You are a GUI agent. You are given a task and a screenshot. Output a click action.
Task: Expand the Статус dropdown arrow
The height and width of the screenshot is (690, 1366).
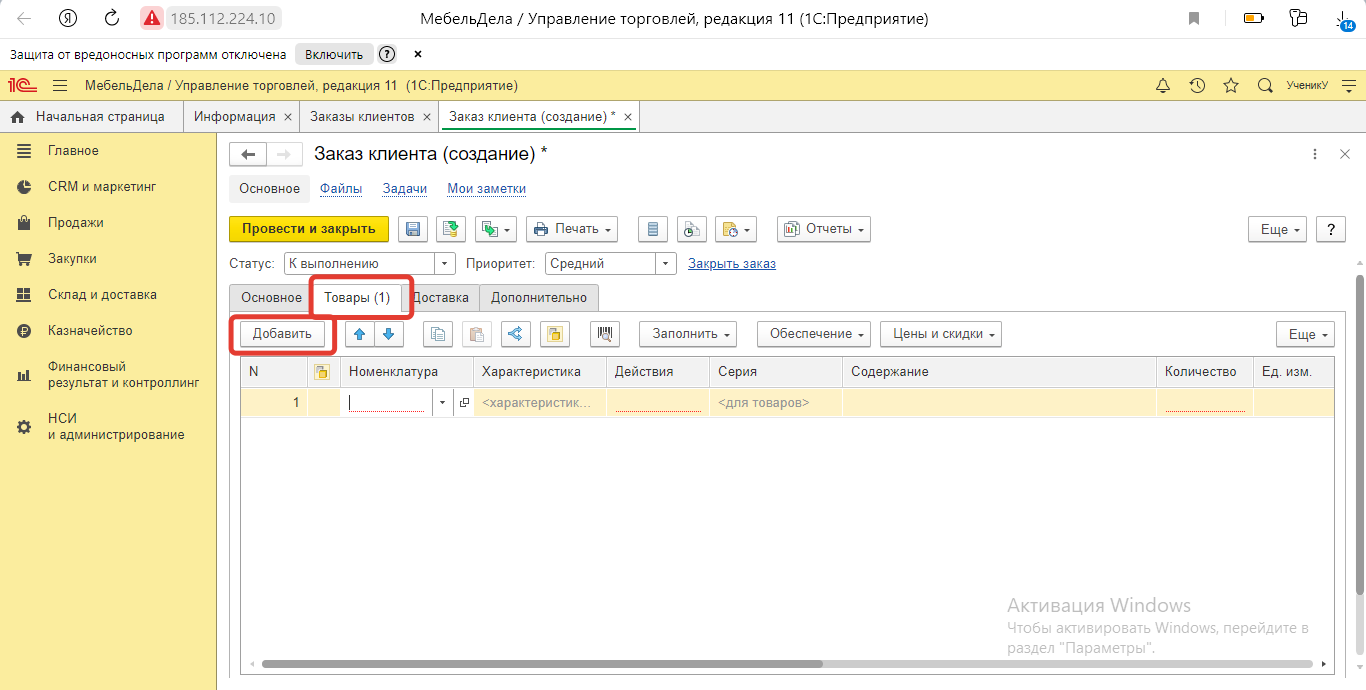[446, 264]
